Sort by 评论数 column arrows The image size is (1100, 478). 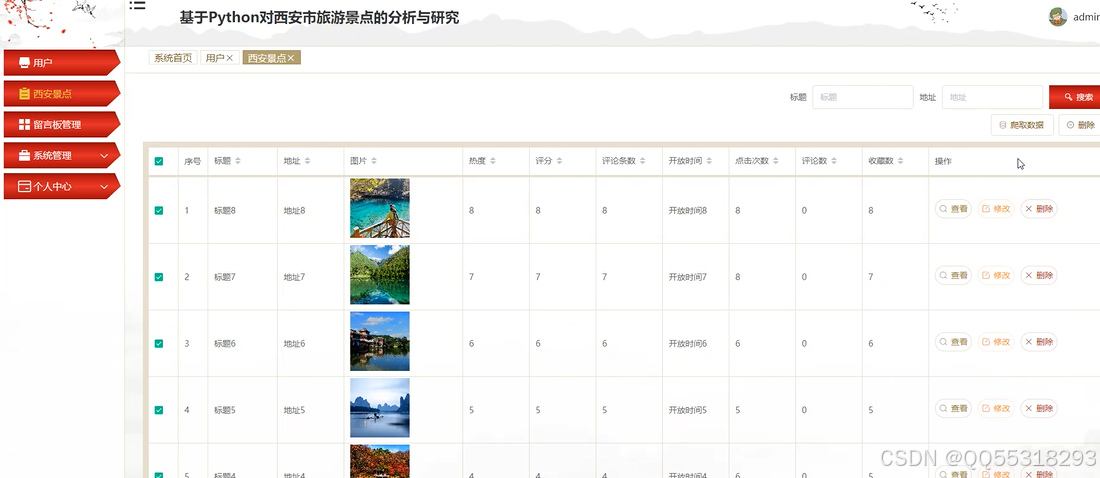[834, 161]
